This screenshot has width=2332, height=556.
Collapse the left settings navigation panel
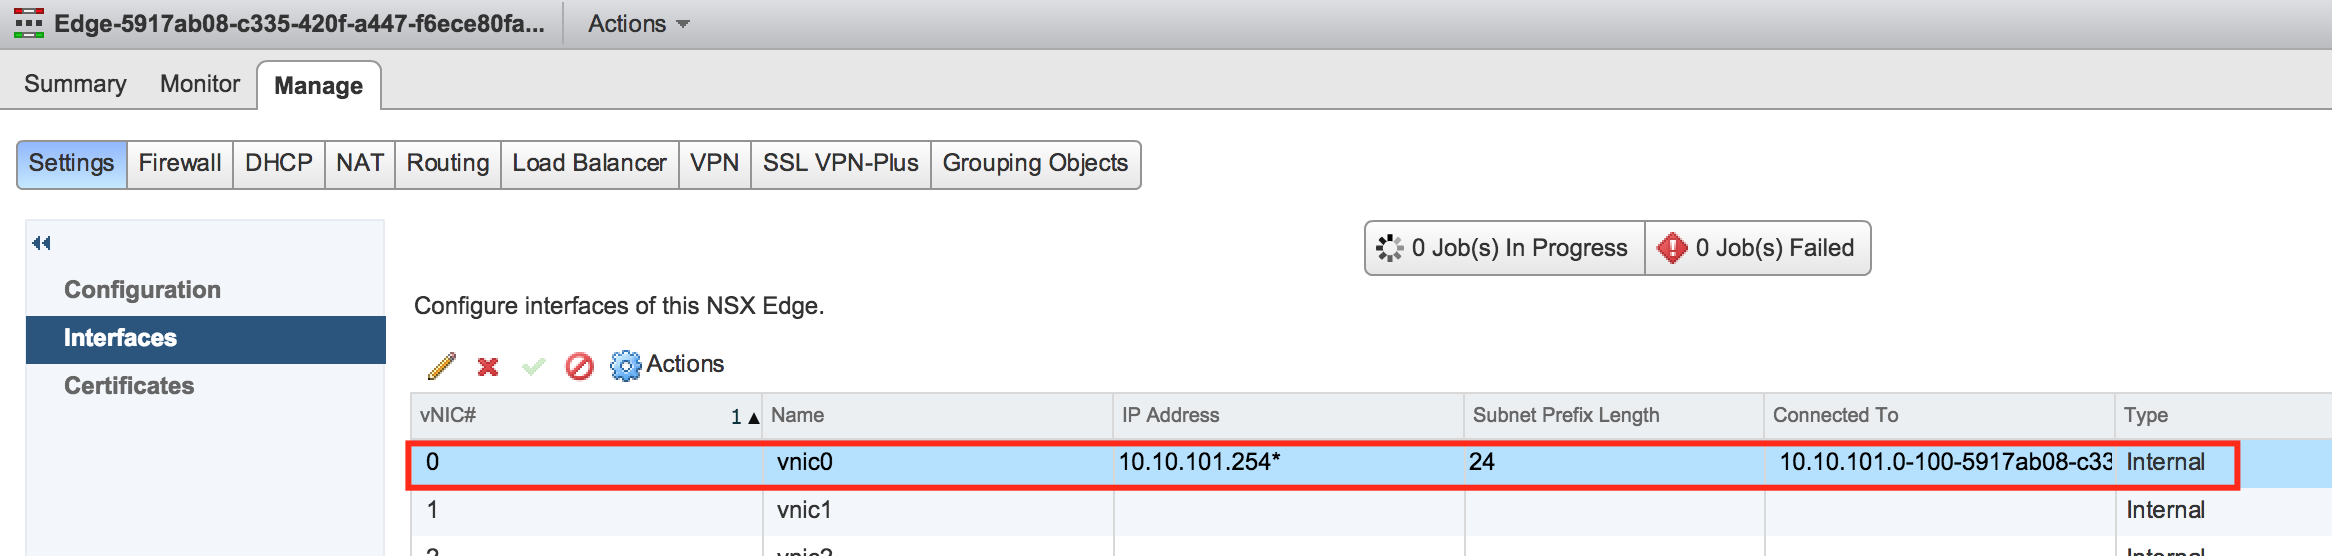[x=41, y=243]
